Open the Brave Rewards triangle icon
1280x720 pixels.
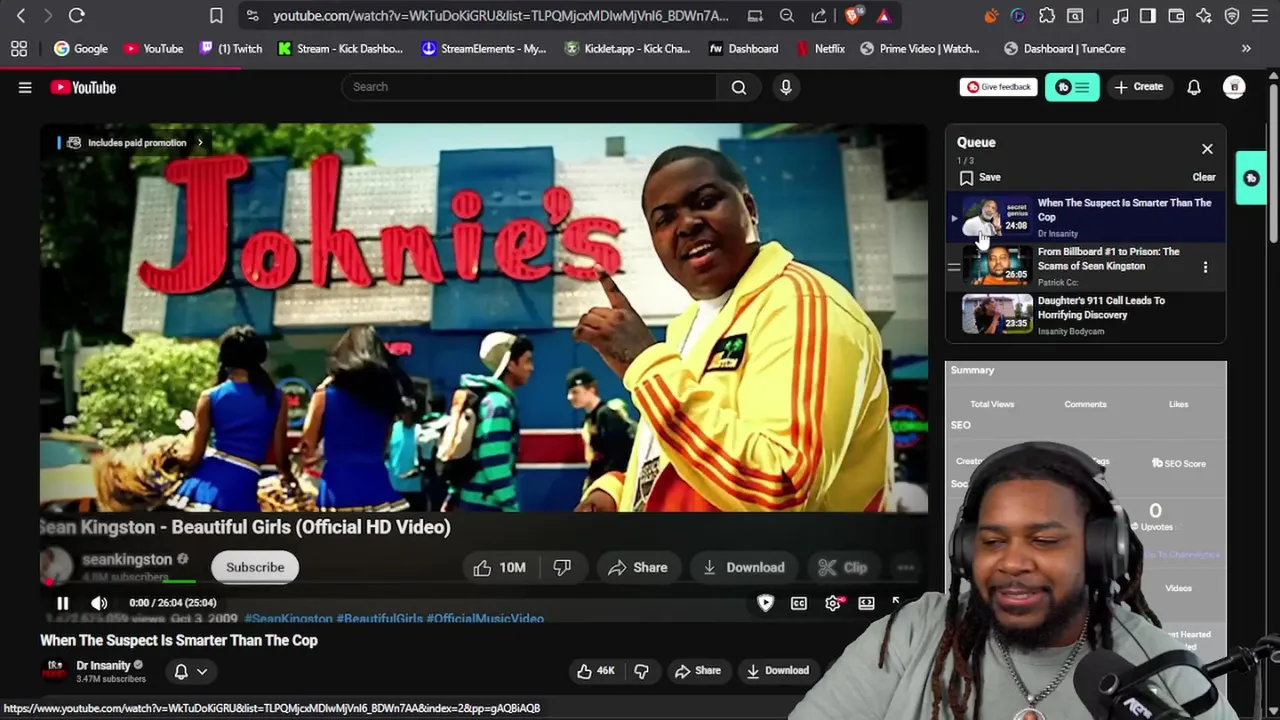coord(884,16)
